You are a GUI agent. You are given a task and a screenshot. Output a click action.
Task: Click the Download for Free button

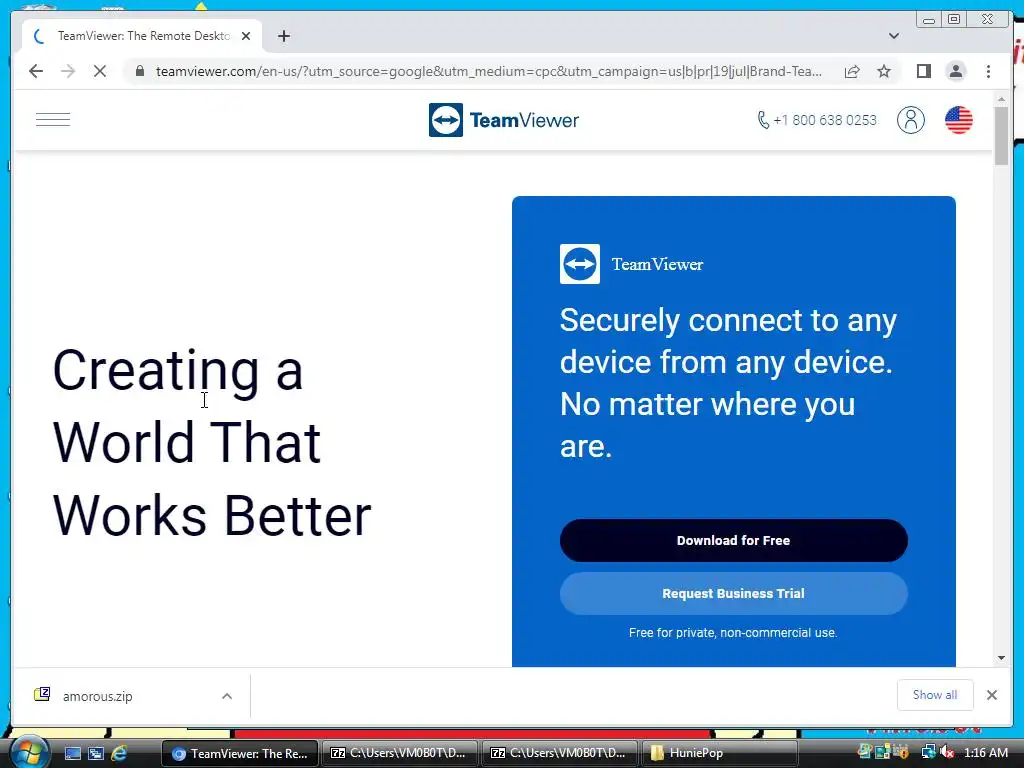pyautogui.click(x=733, y=541)
